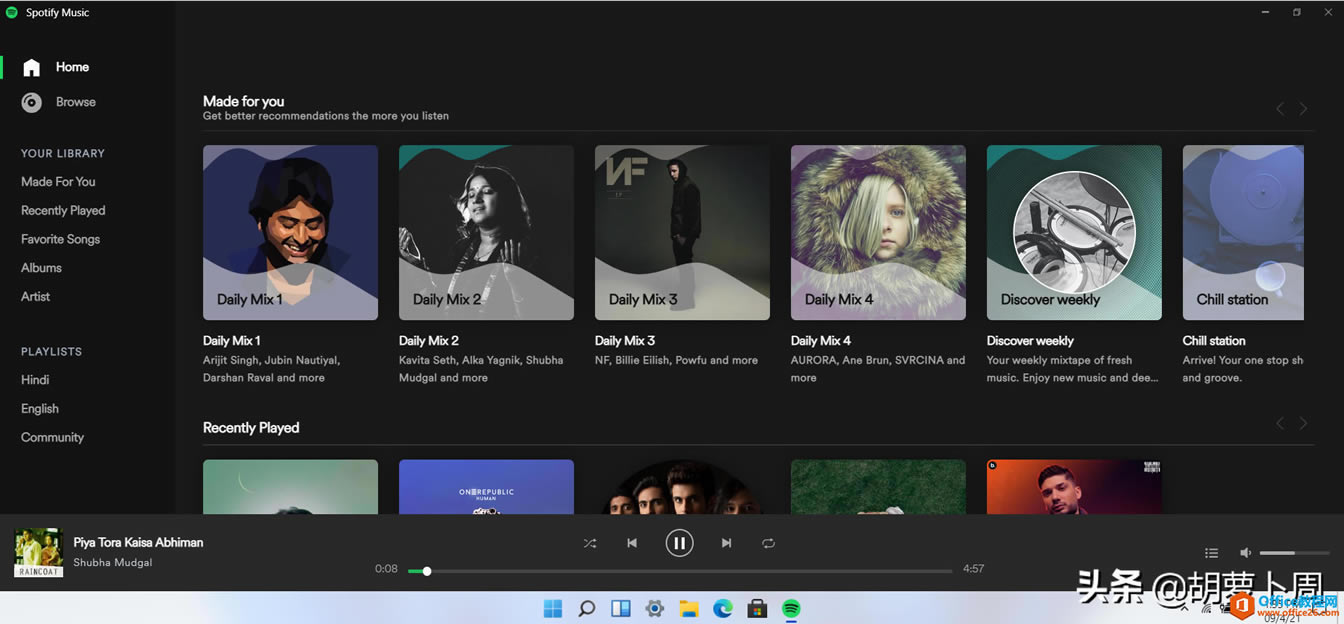
Task: Open File Explorer from taskbar
Action: point(689,608)
